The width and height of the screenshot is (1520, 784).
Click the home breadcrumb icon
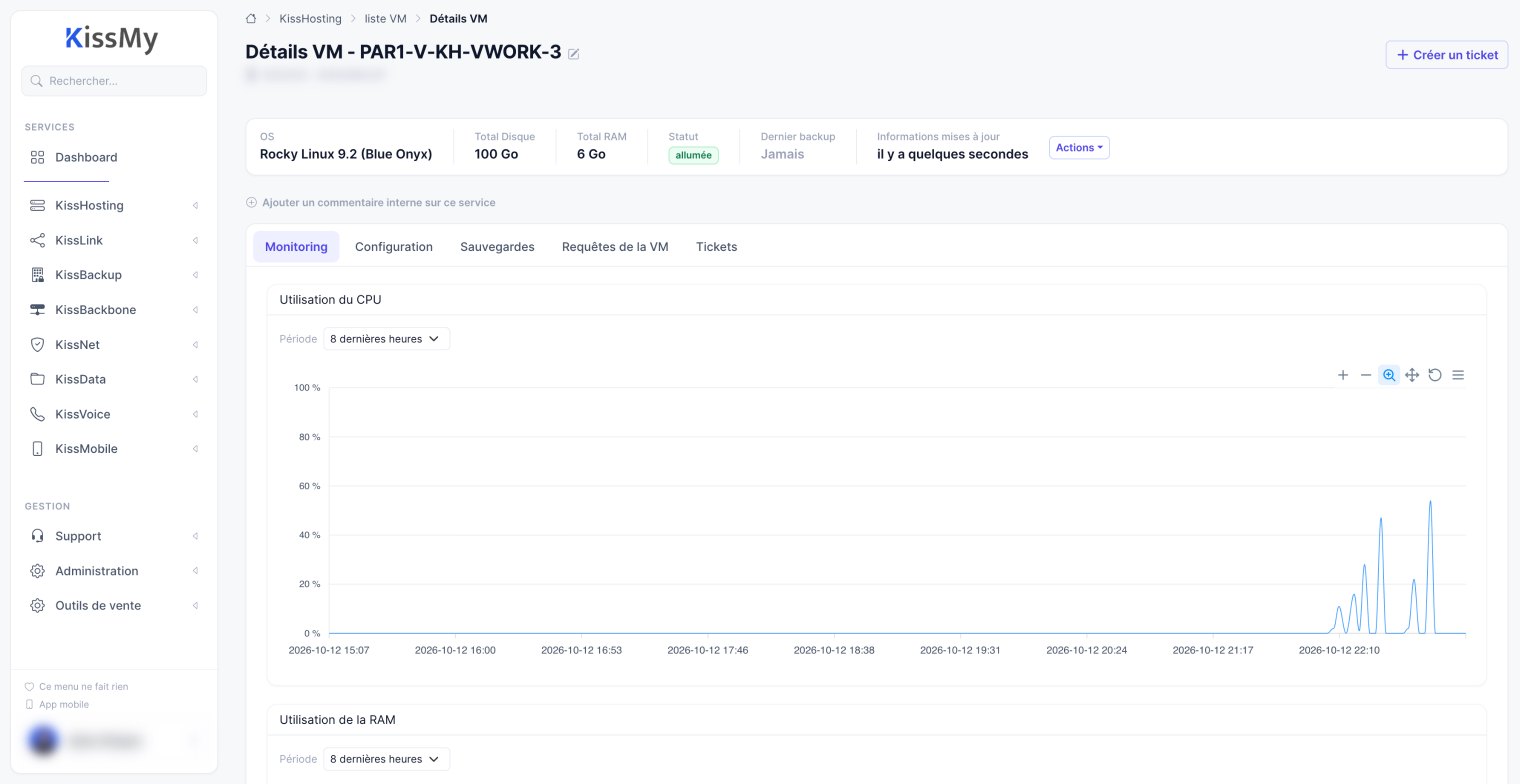(251, 18)
